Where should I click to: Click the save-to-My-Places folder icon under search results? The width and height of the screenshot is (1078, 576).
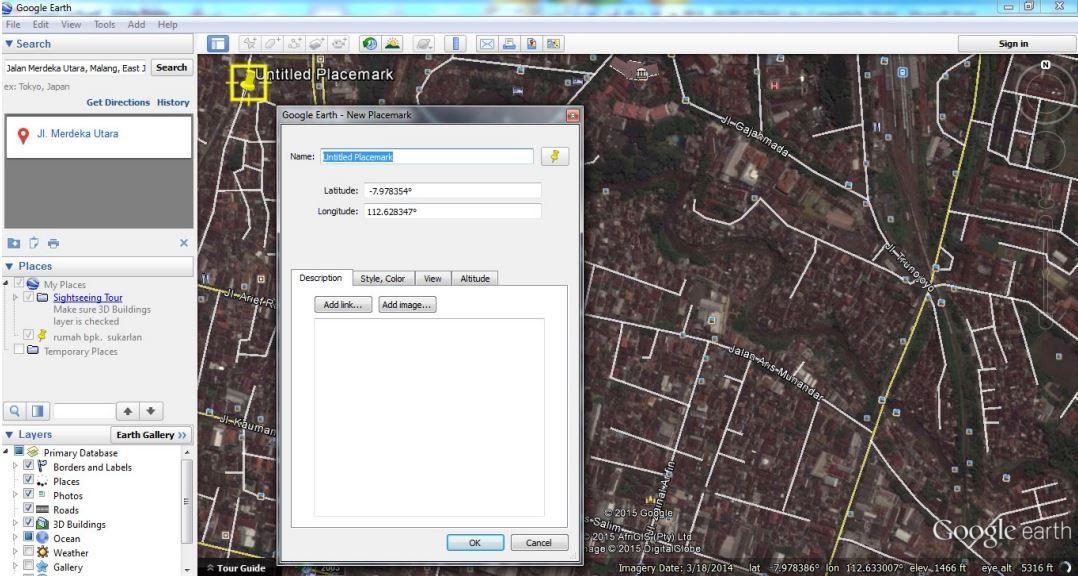click(x=14, y=243)
